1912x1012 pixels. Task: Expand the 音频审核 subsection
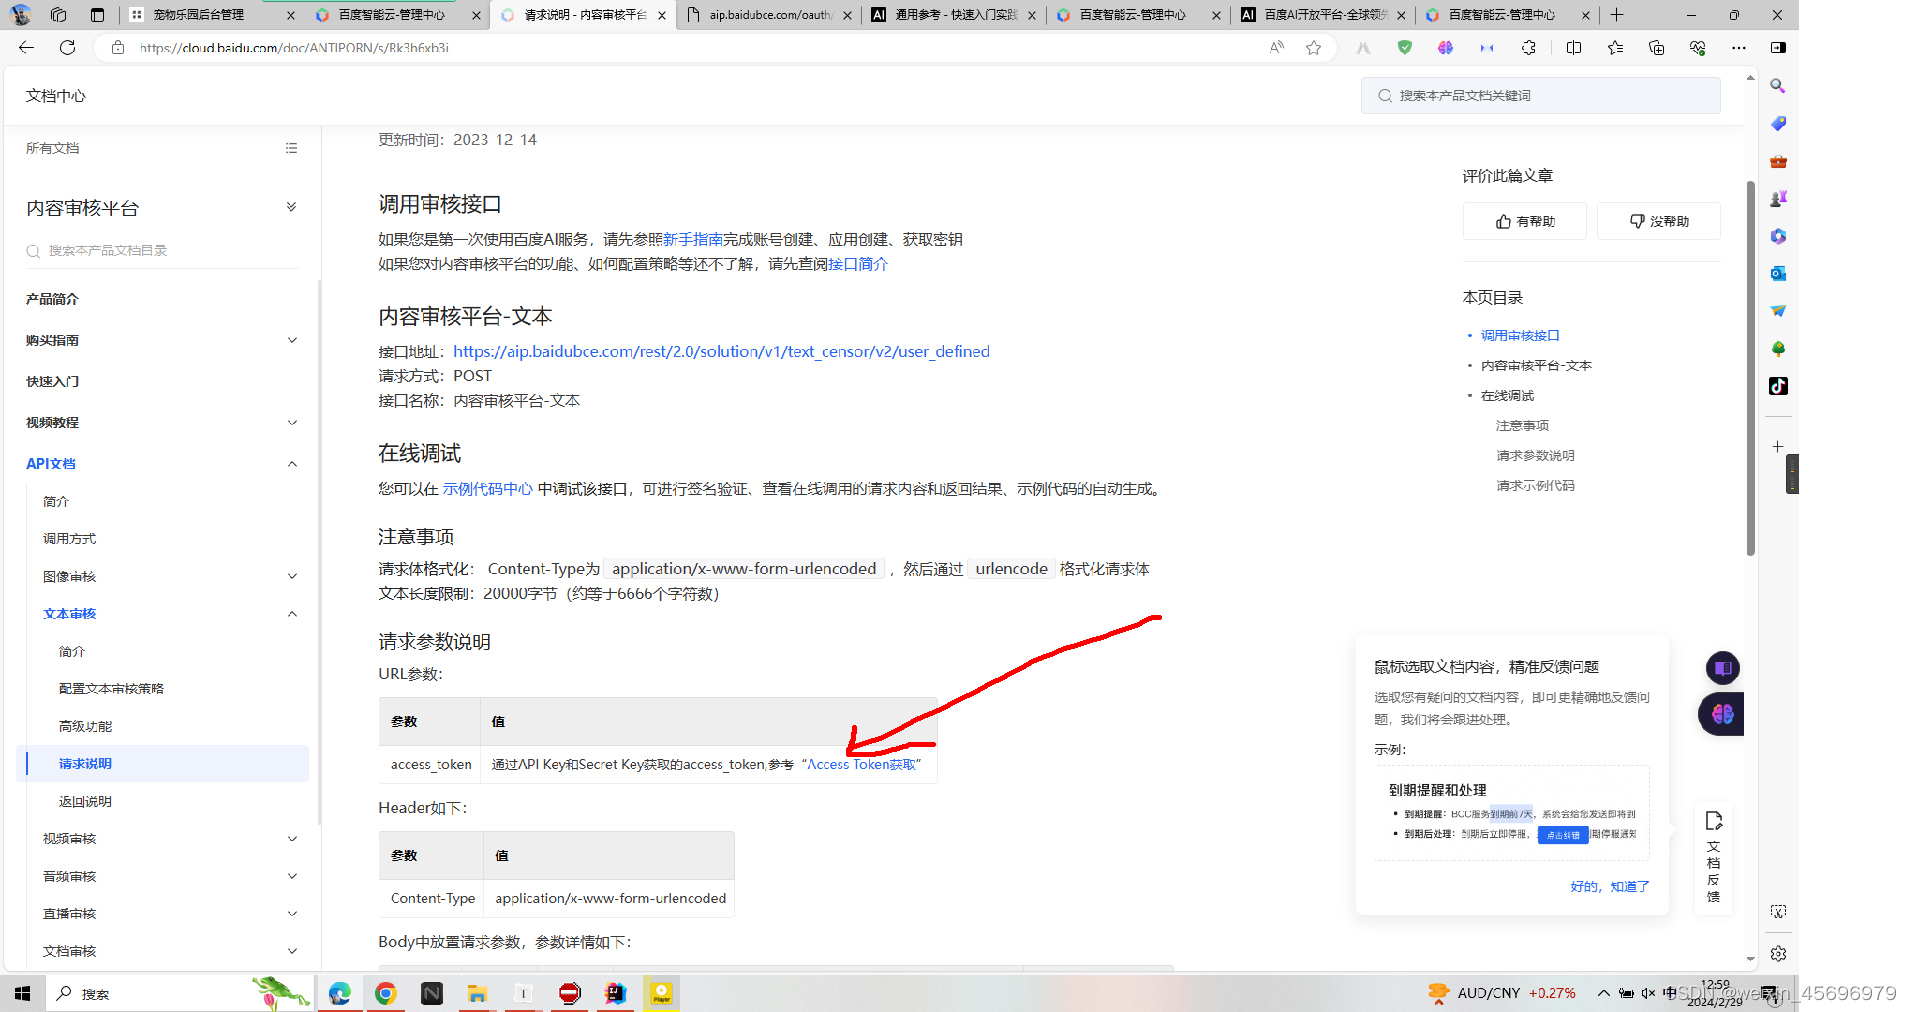pos(292,876)
